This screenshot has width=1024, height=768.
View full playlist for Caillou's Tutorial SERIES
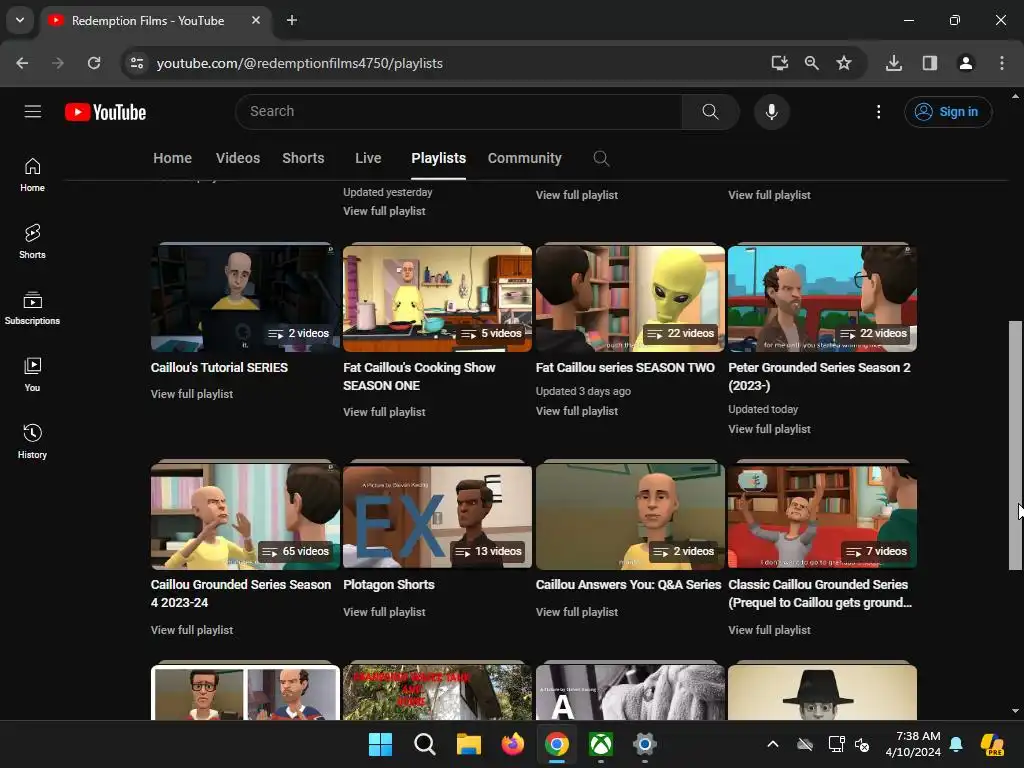click(x=192, y=394)
